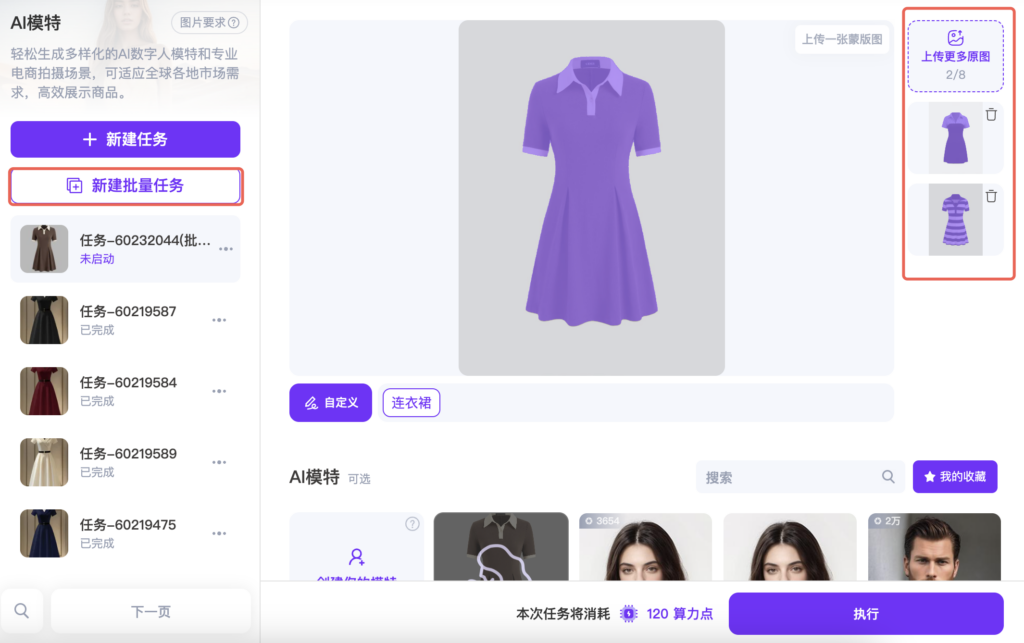The height and width of the screenshot is (643, 1024).
Task: Select the 连衣裙 tag
Action: coord(411,403)
